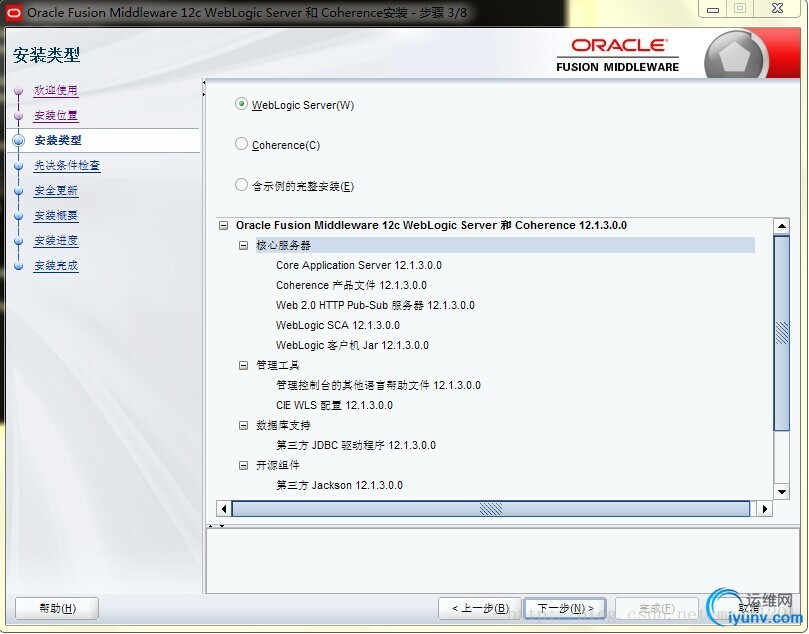Click inside the empty message pane
The image size is (809, 634).
coord(503,561)
